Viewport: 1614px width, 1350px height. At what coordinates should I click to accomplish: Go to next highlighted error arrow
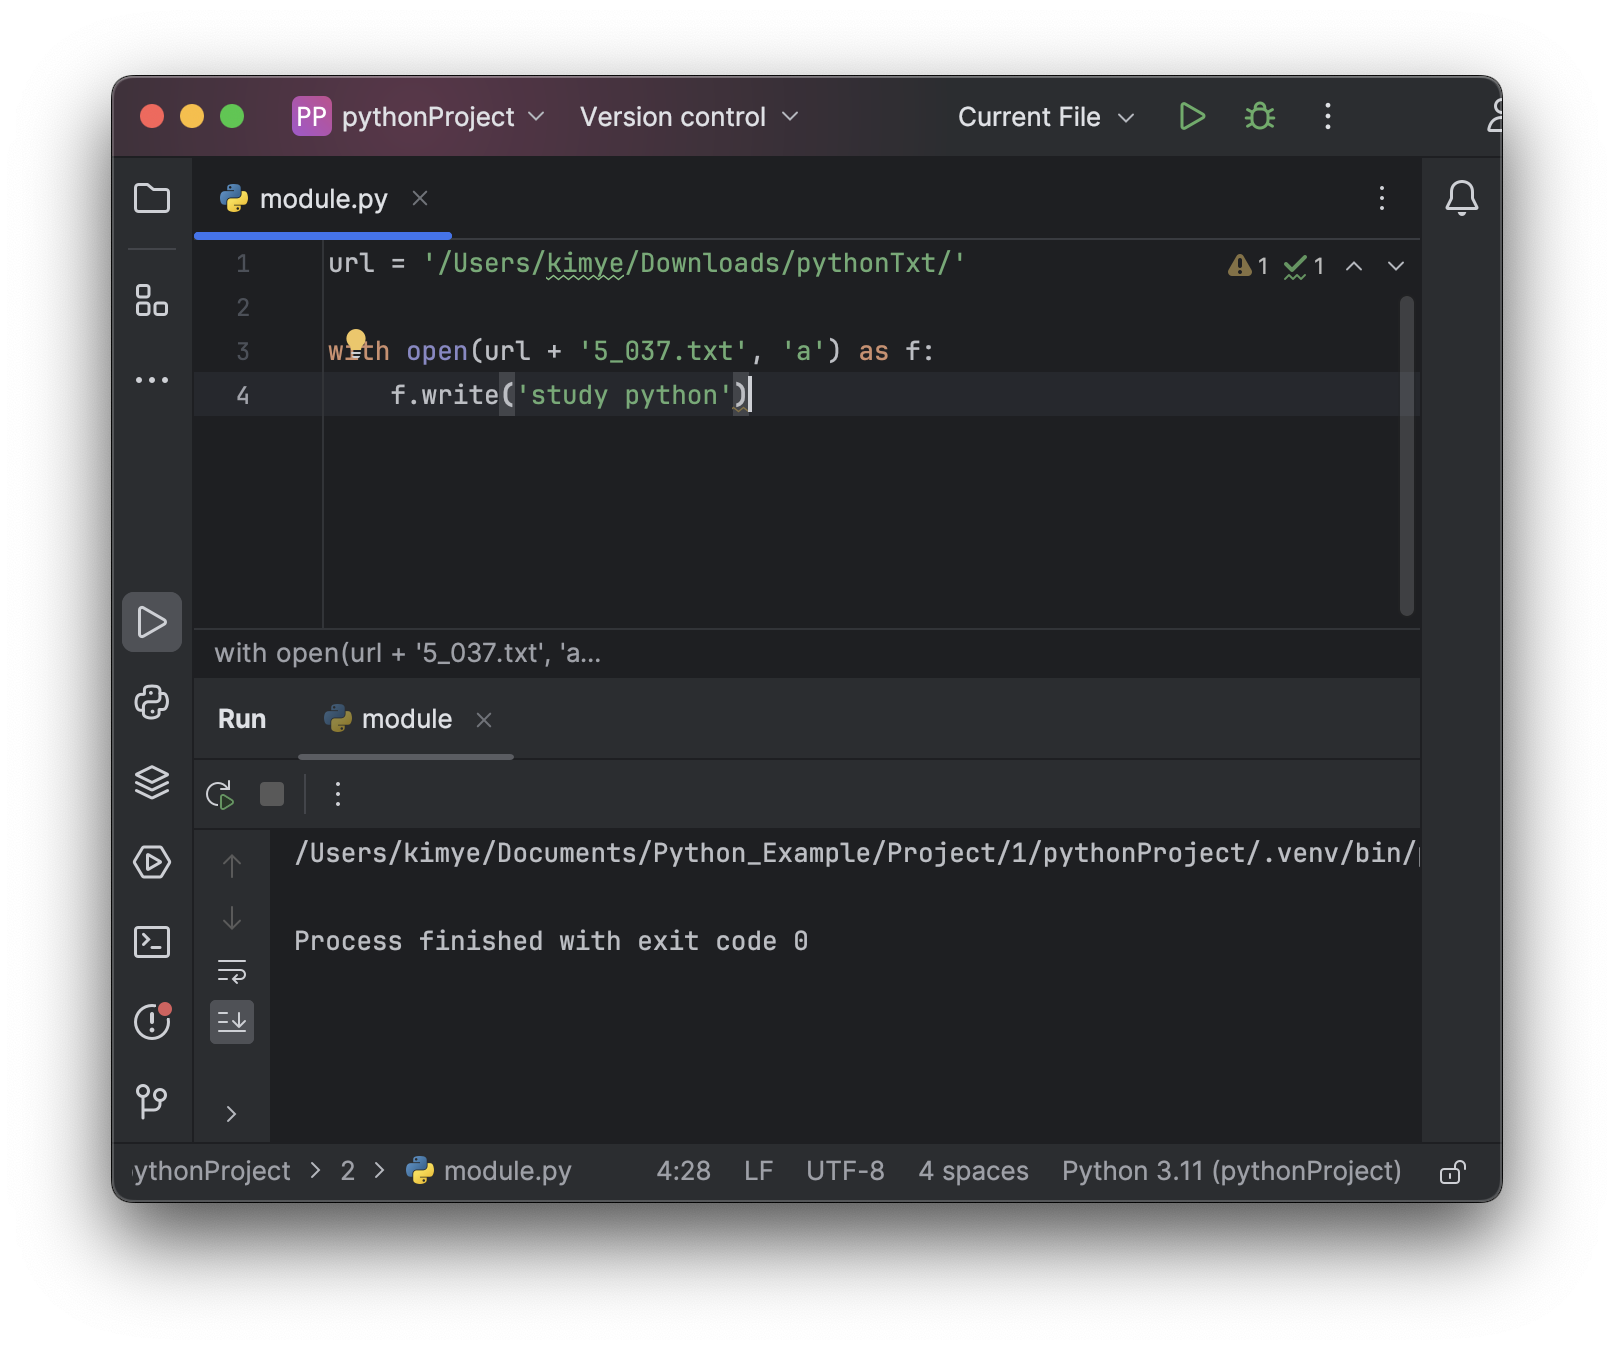tap(1396, 266)
